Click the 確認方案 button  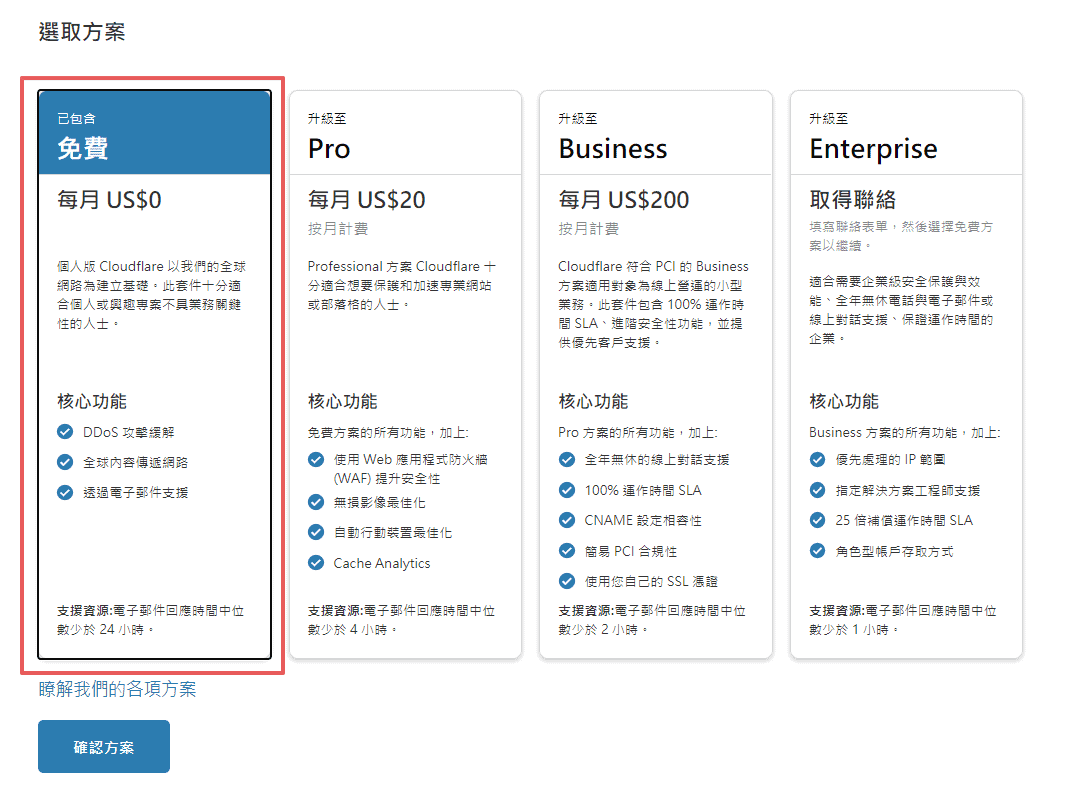coord(103,747)
